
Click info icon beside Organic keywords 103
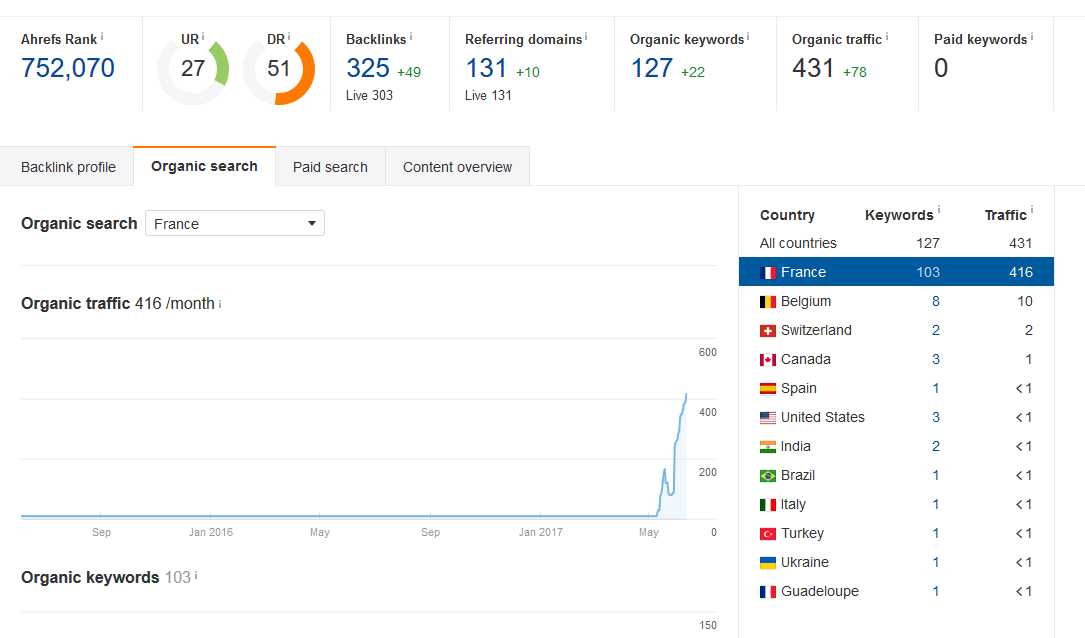[x=196, y=575]
